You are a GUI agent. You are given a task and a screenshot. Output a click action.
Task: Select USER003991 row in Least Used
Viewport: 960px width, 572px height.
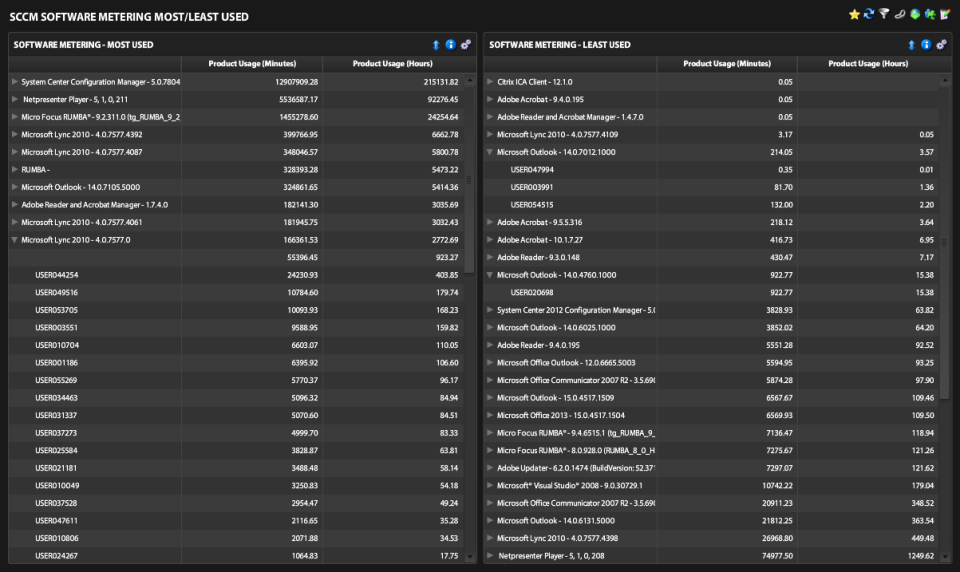pos(712,187)
